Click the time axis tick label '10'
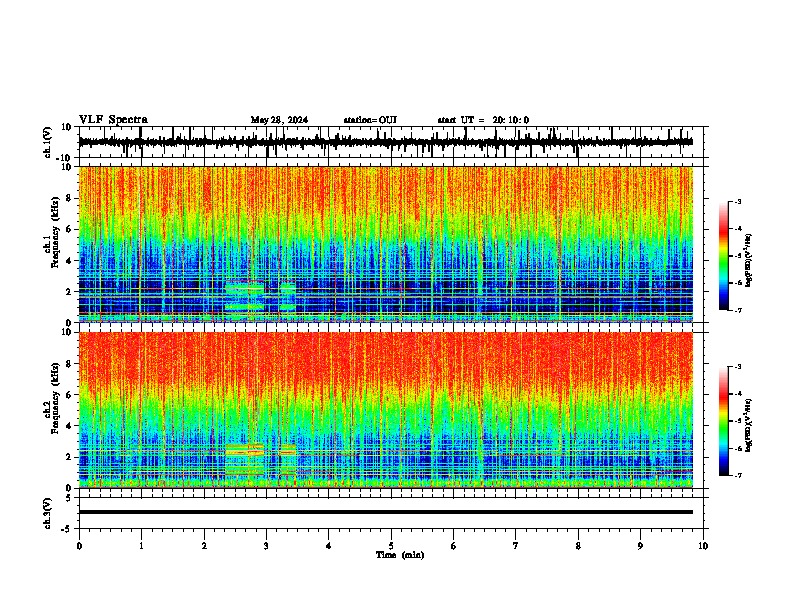This screenshot has height=612, width=792. pyautogui.click(x=703, y=546)
